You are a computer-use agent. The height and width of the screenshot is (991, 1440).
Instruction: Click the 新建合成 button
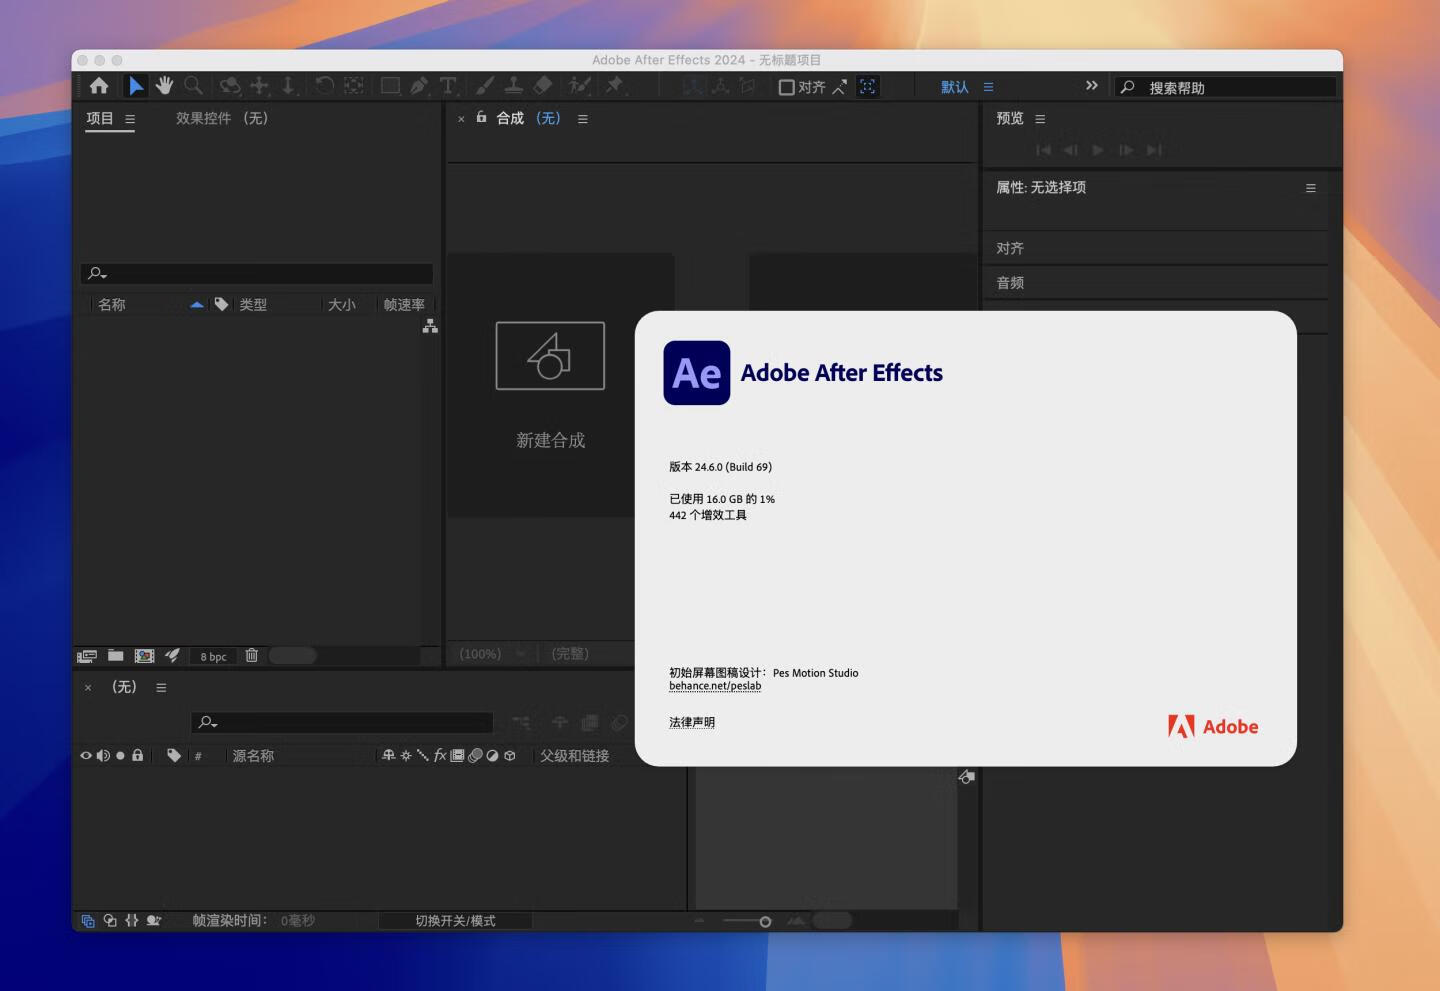pyautogui.click(x=550, y=386)
